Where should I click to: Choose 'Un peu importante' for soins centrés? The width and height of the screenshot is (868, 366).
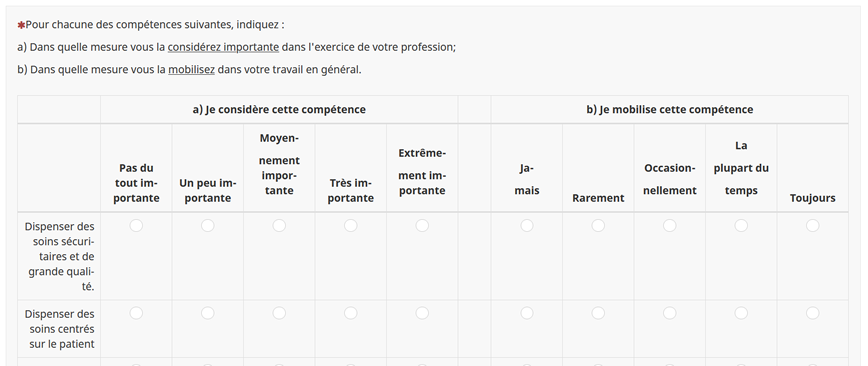208,313
